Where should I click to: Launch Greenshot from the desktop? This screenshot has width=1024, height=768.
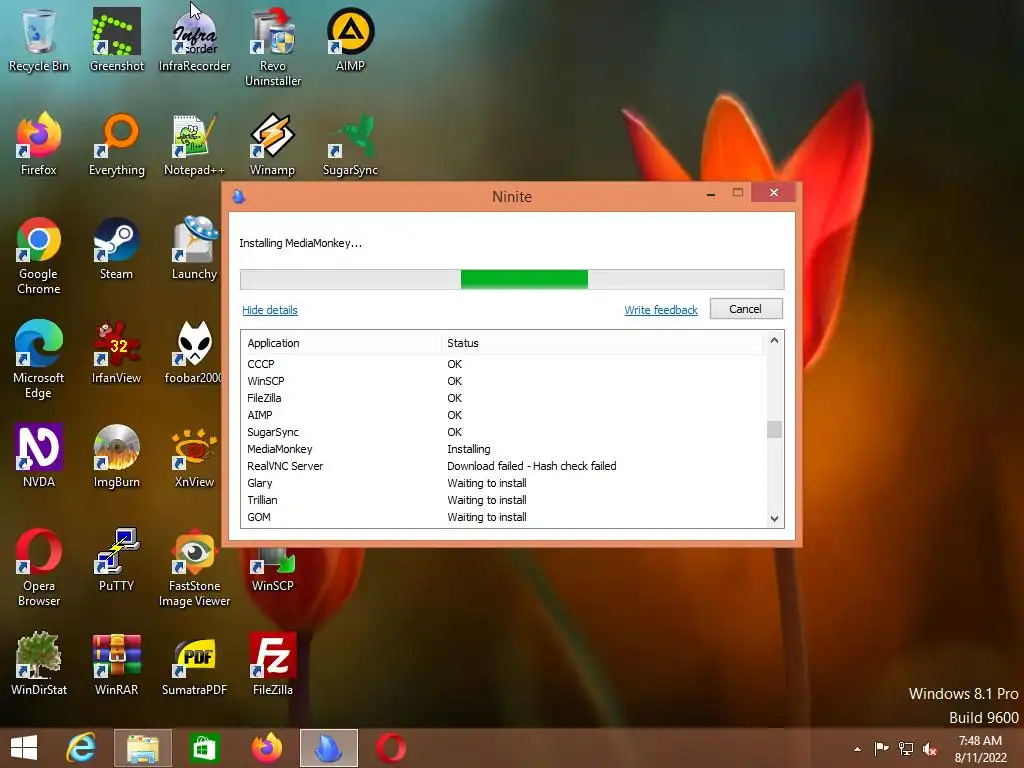(116, 39)
